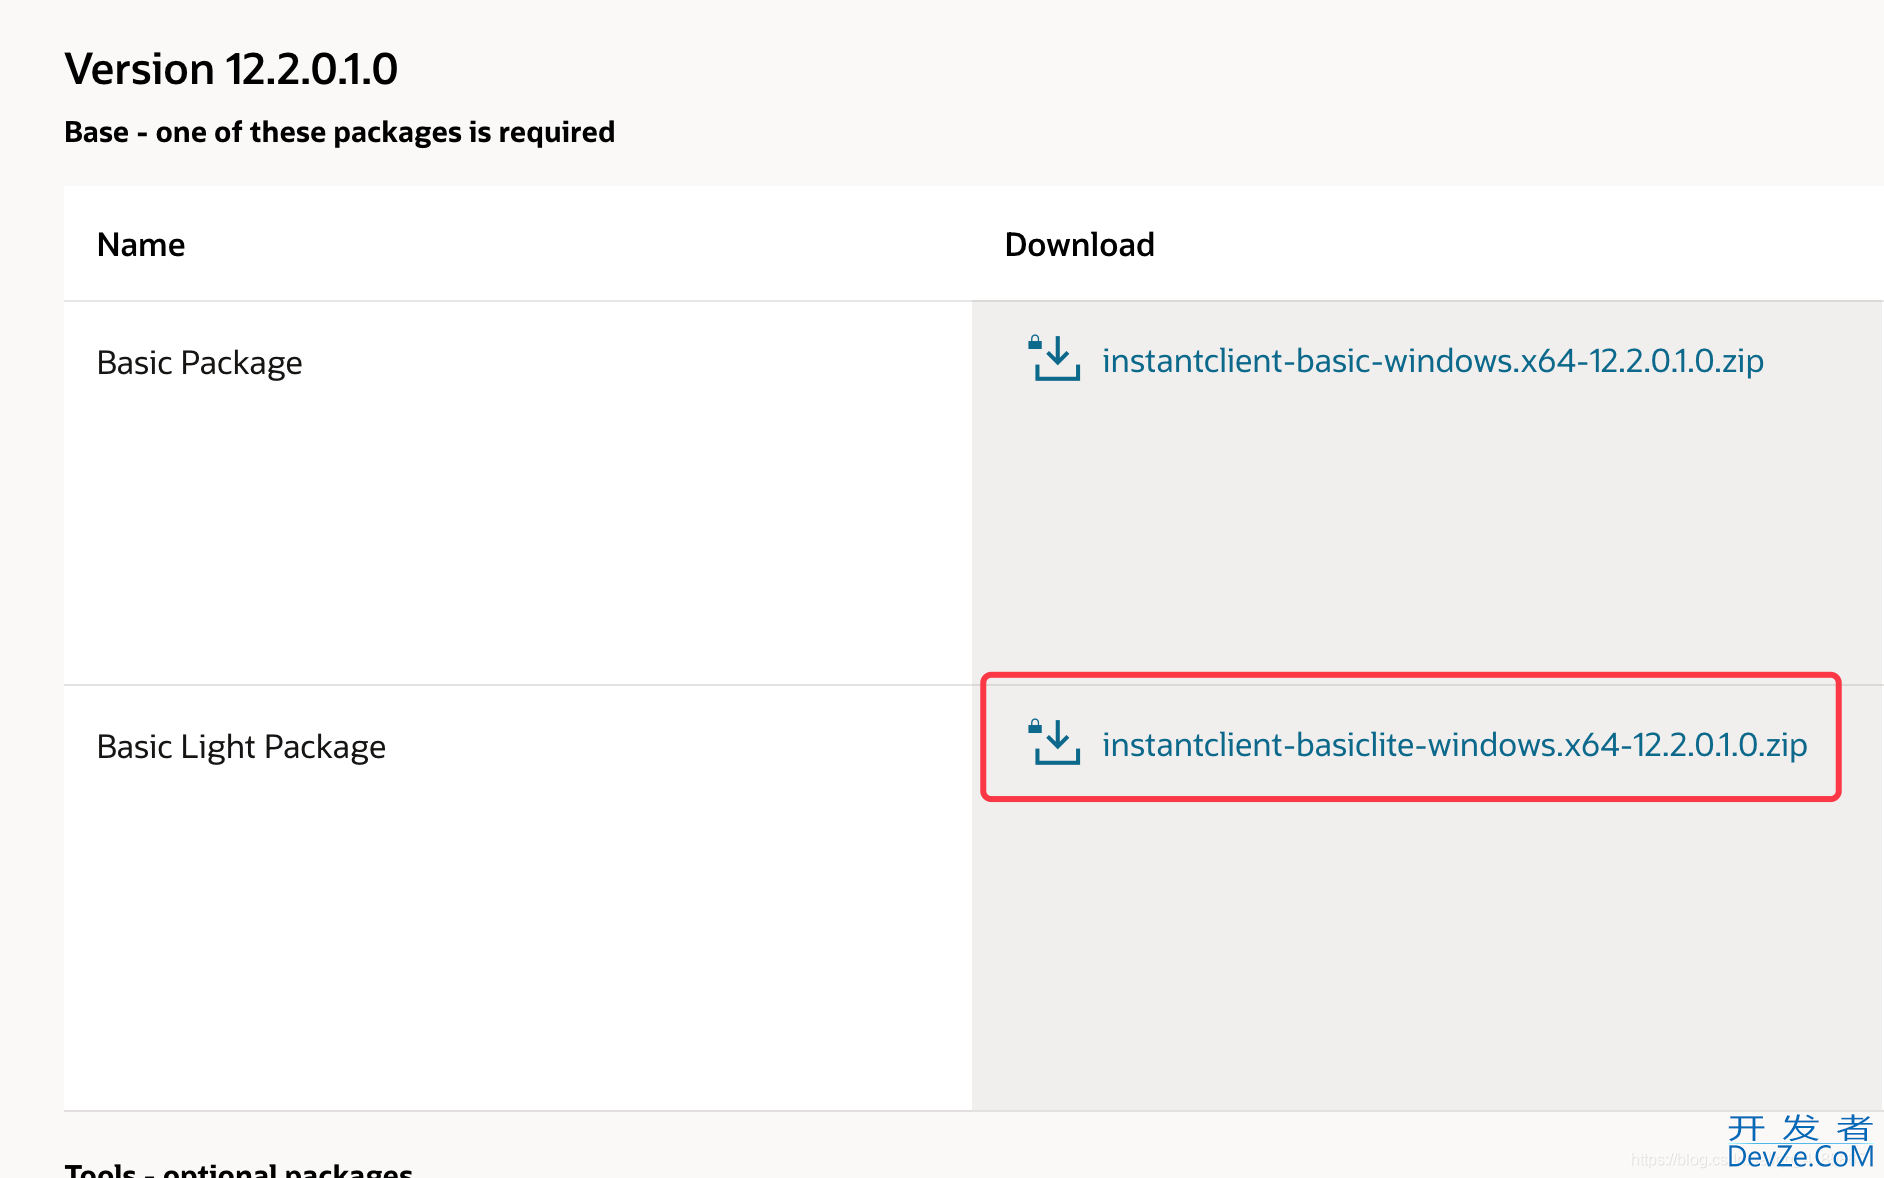Click the DevZe.CoM watermark text

tap(1800, 1157)
